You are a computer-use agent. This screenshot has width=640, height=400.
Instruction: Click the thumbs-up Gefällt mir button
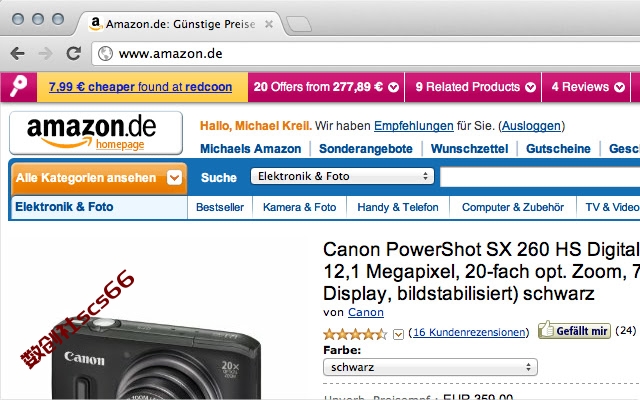point(574,330)
